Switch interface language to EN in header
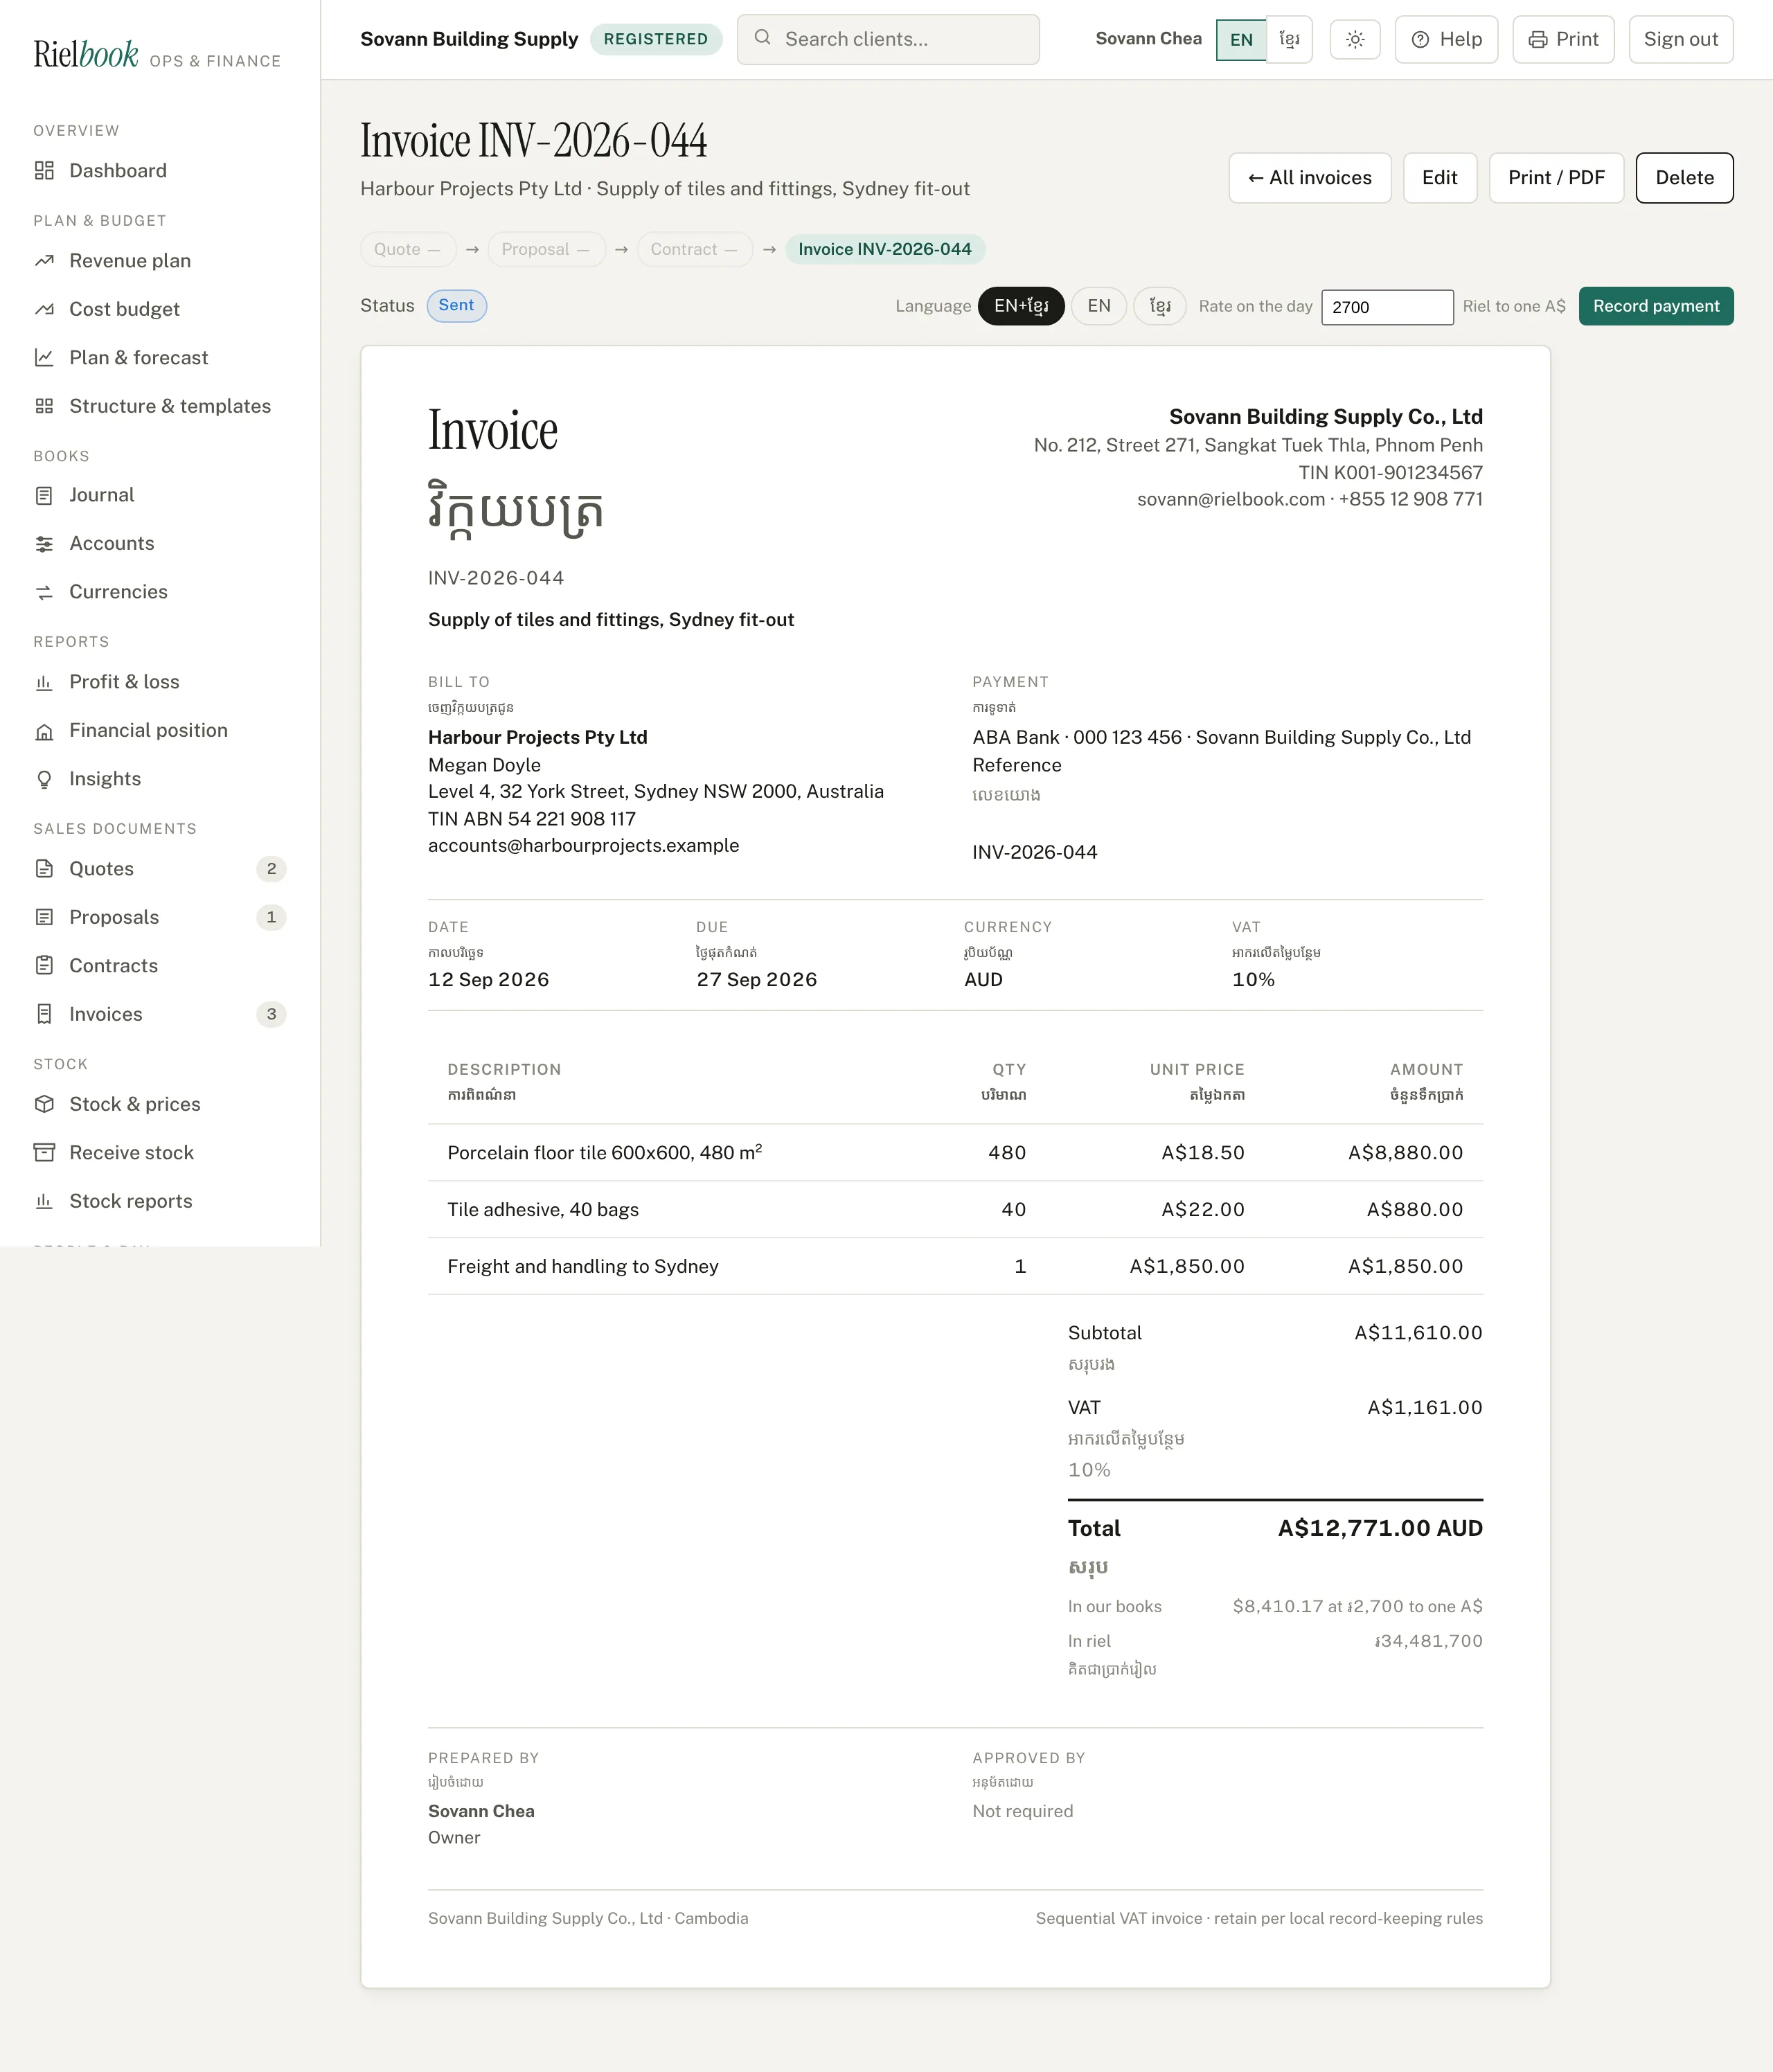The width and height of the screenshot is (1773, 2072). (1241, 40)
